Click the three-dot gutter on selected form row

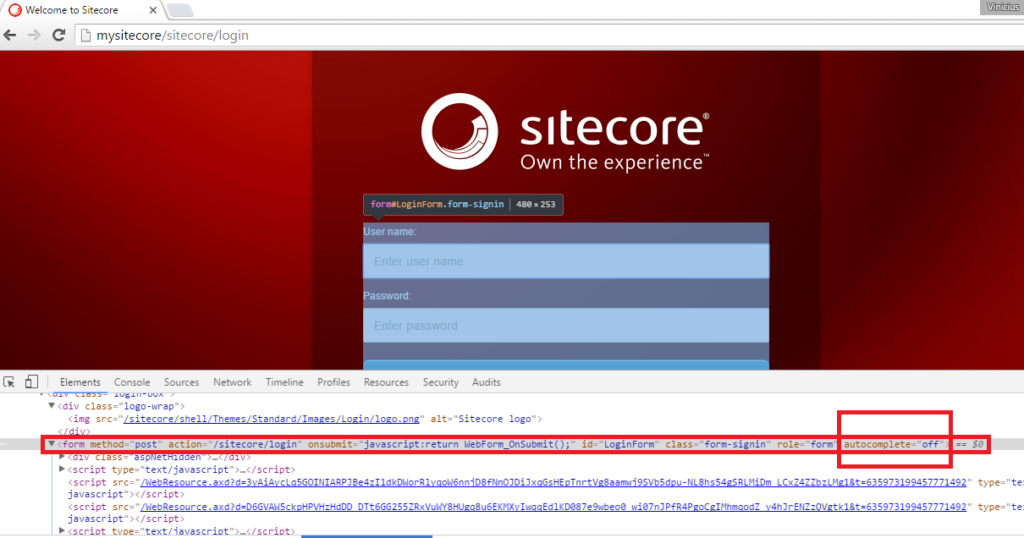coord(3,444)
